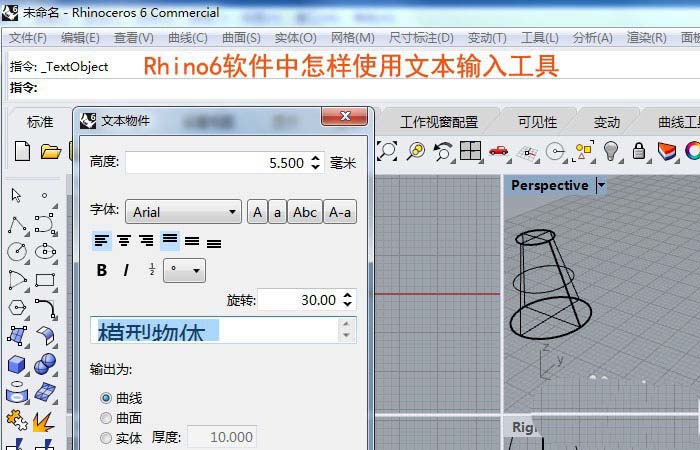Close the 文本物件 dialog

click(345, 117)
